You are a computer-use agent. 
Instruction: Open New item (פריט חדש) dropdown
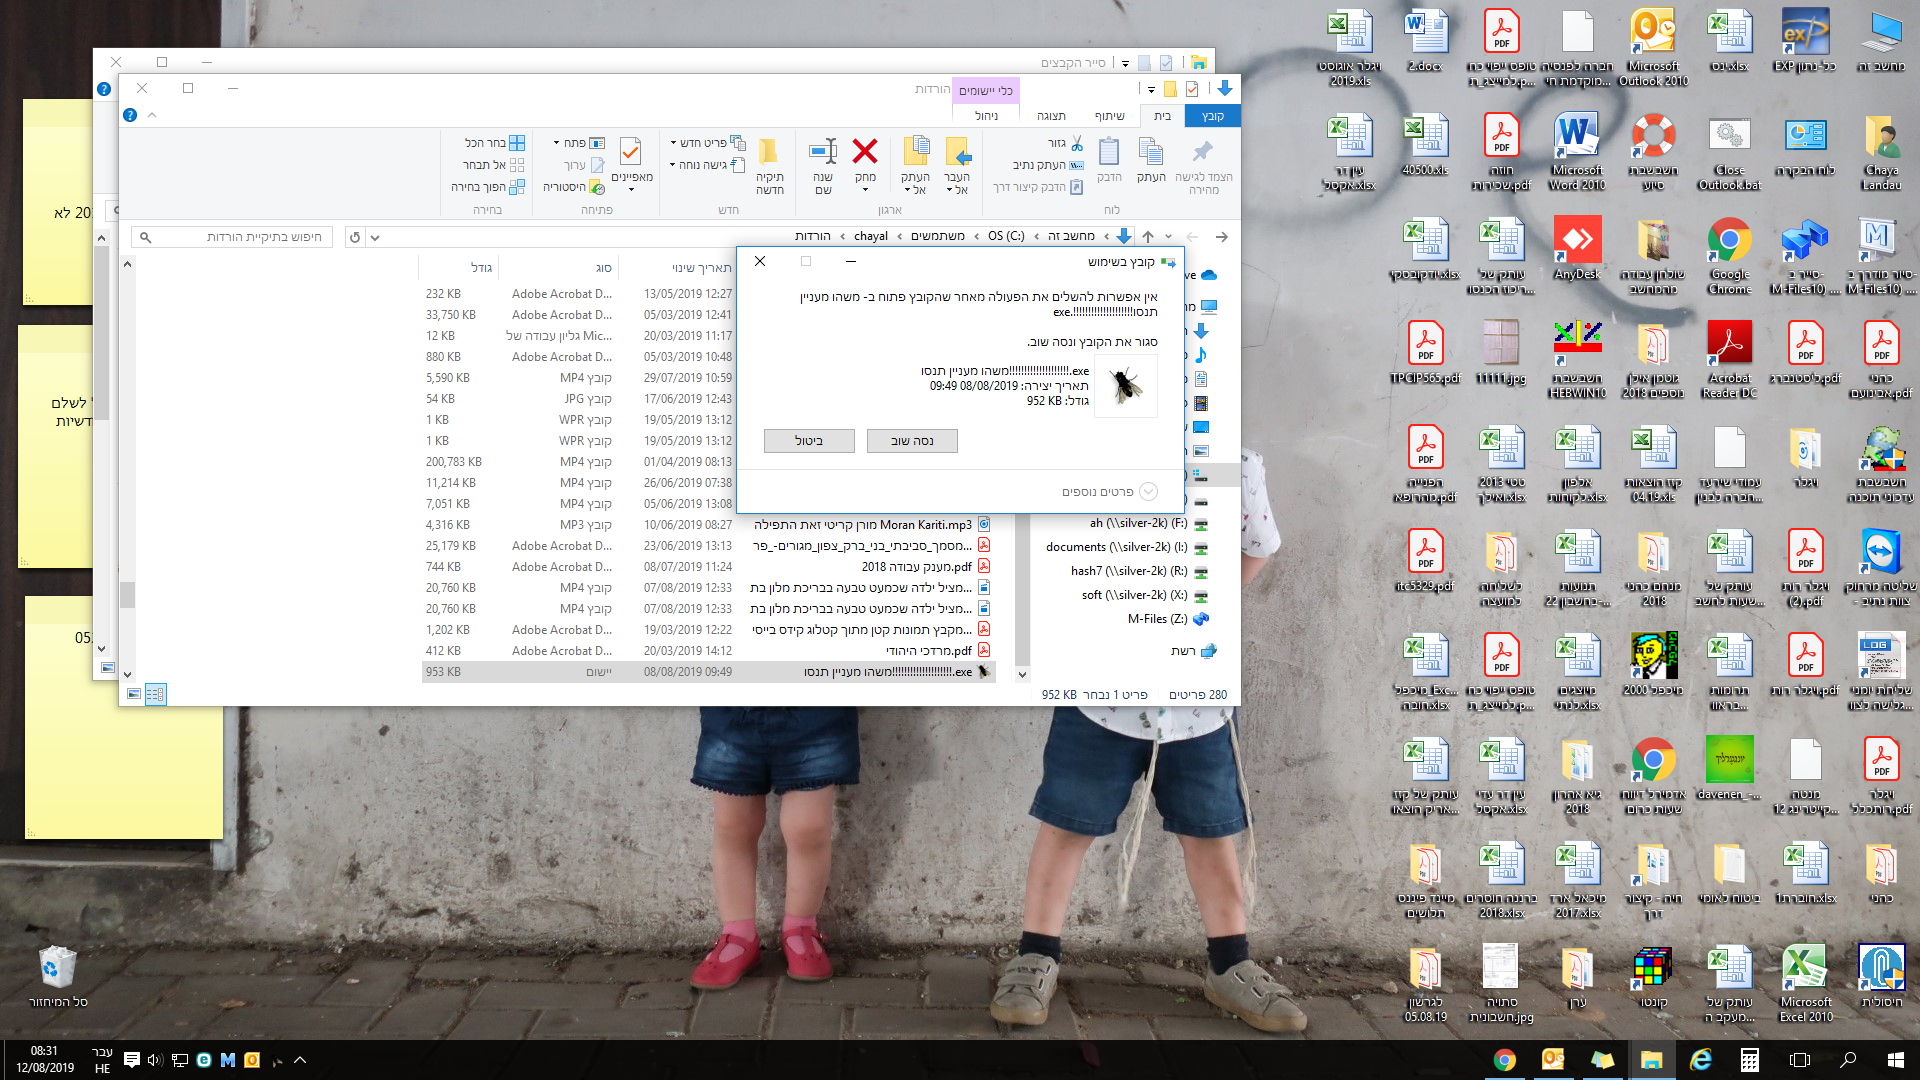pyautogui.click(x=703, y=143)
